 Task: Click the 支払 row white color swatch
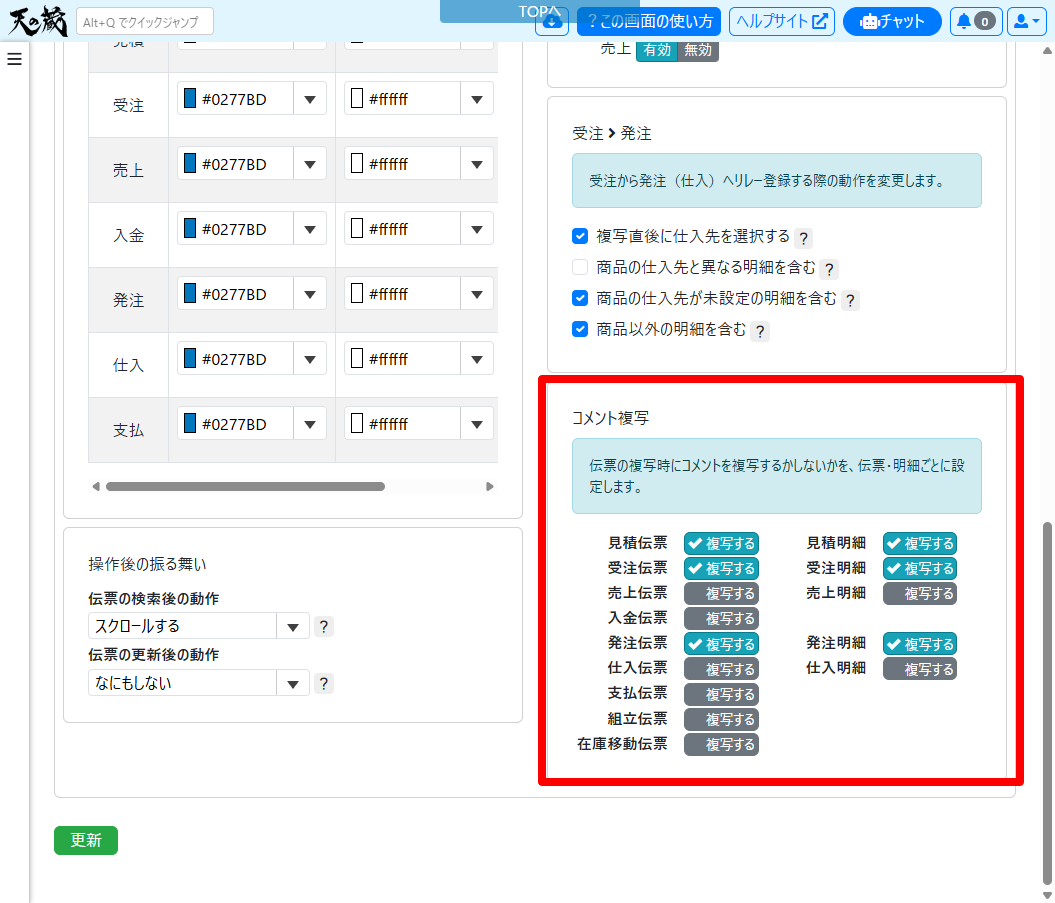357,424
